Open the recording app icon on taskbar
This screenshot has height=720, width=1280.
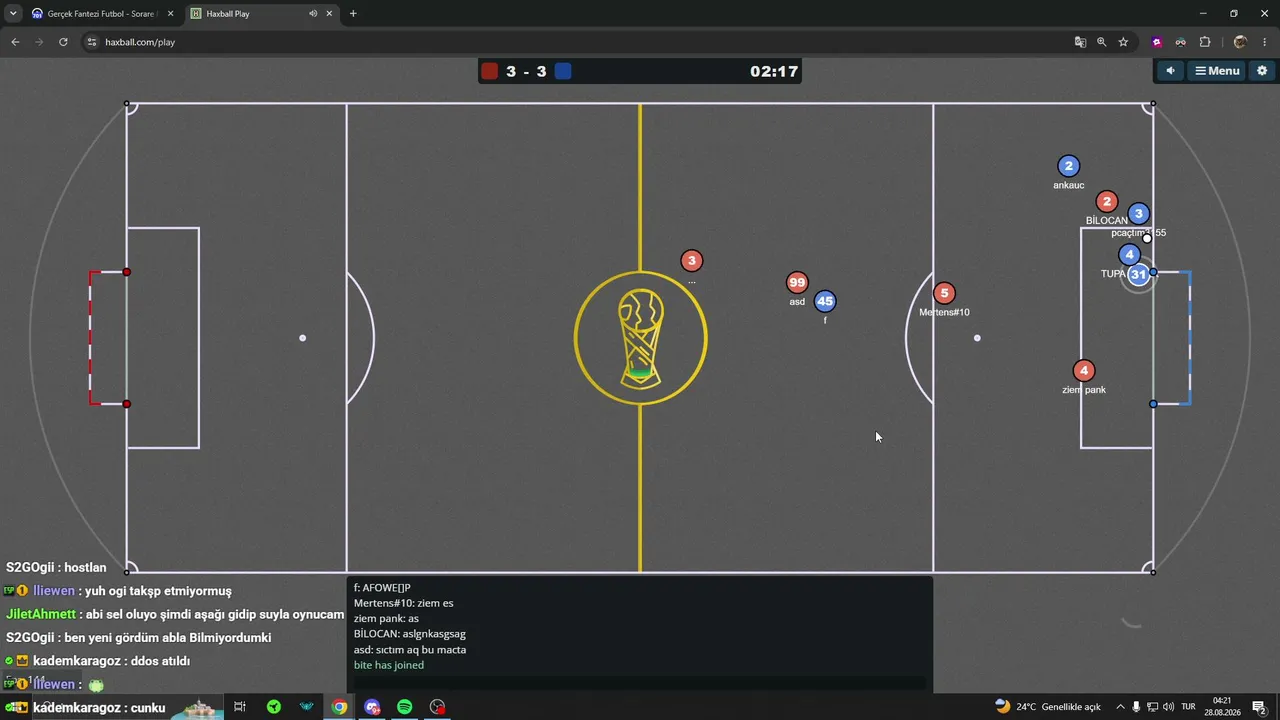point(438,707)
